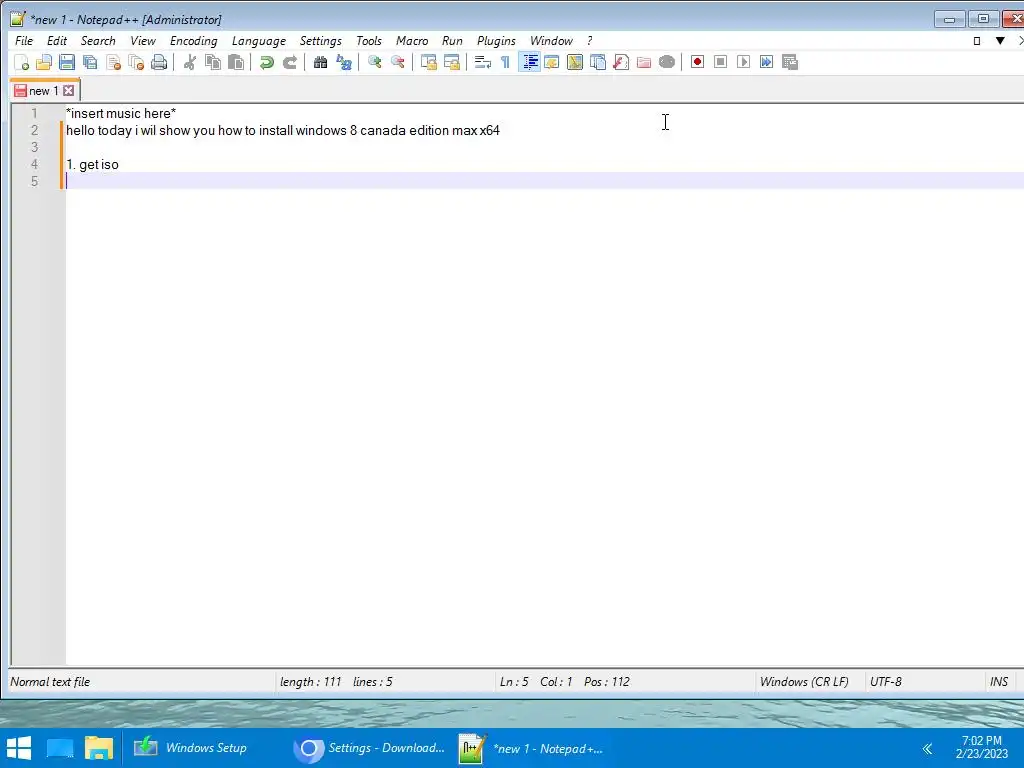
Task: Open the Language menu
Action: (x=259, y=40)
